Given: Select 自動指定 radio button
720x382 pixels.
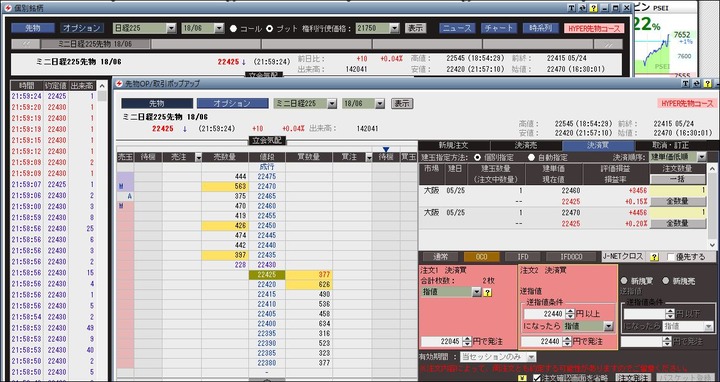Looking at the screenshot, I should [x=531, y=157].
